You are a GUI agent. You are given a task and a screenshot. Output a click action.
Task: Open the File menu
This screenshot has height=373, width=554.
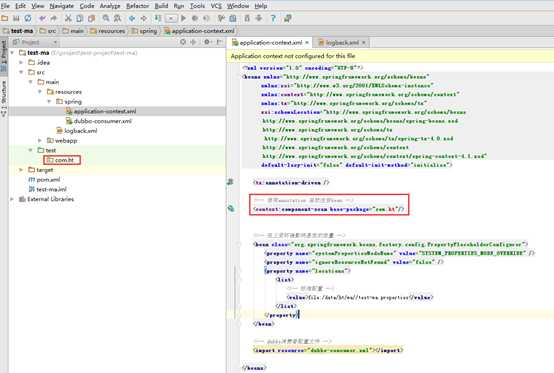click(5, 6)
